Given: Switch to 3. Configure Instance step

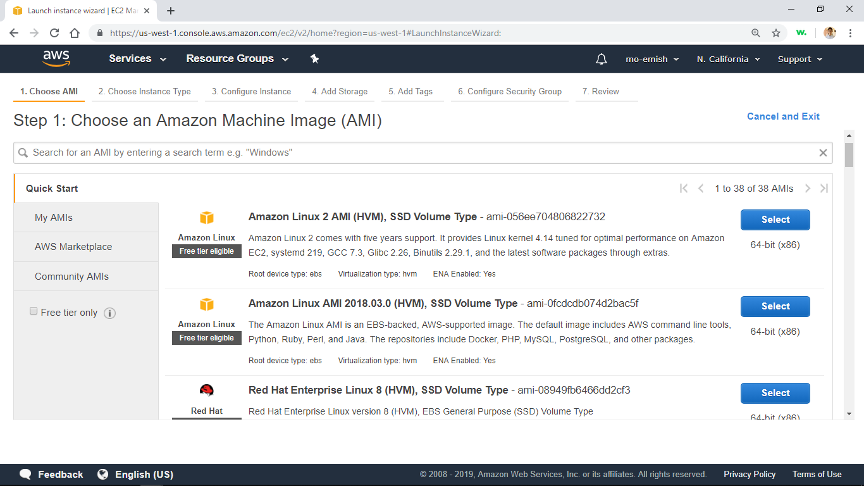Looking at the screenshot, I should (251, 91).
